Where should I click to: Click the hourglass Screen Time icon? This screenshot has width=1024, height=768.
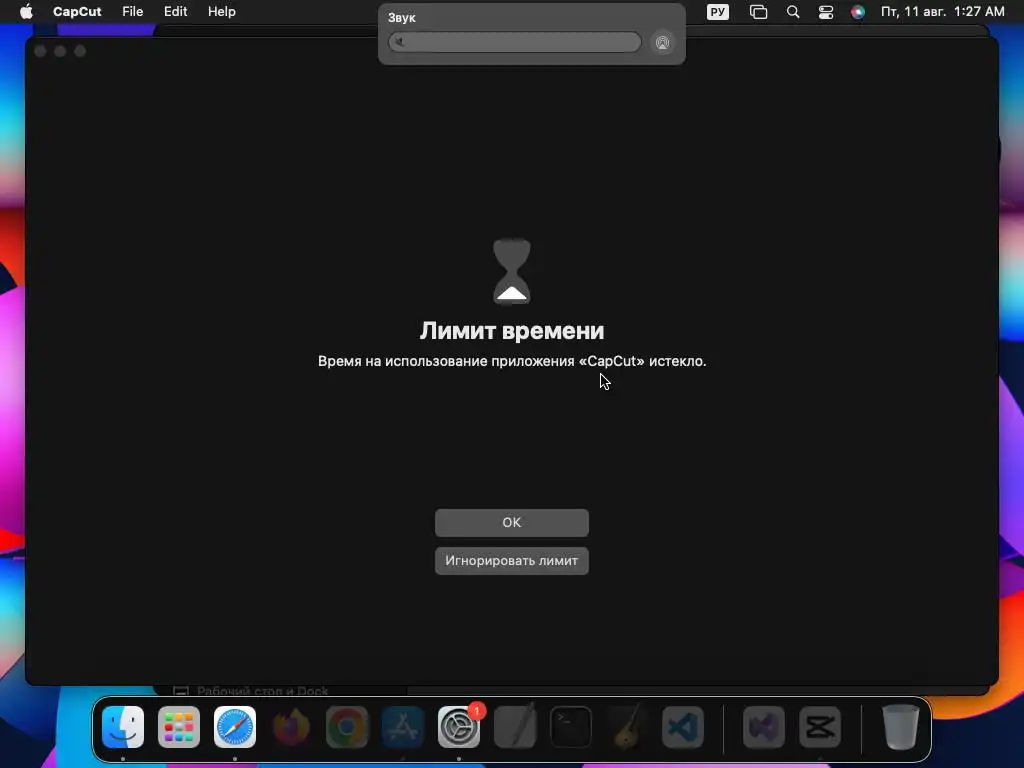tap(511, 271)
